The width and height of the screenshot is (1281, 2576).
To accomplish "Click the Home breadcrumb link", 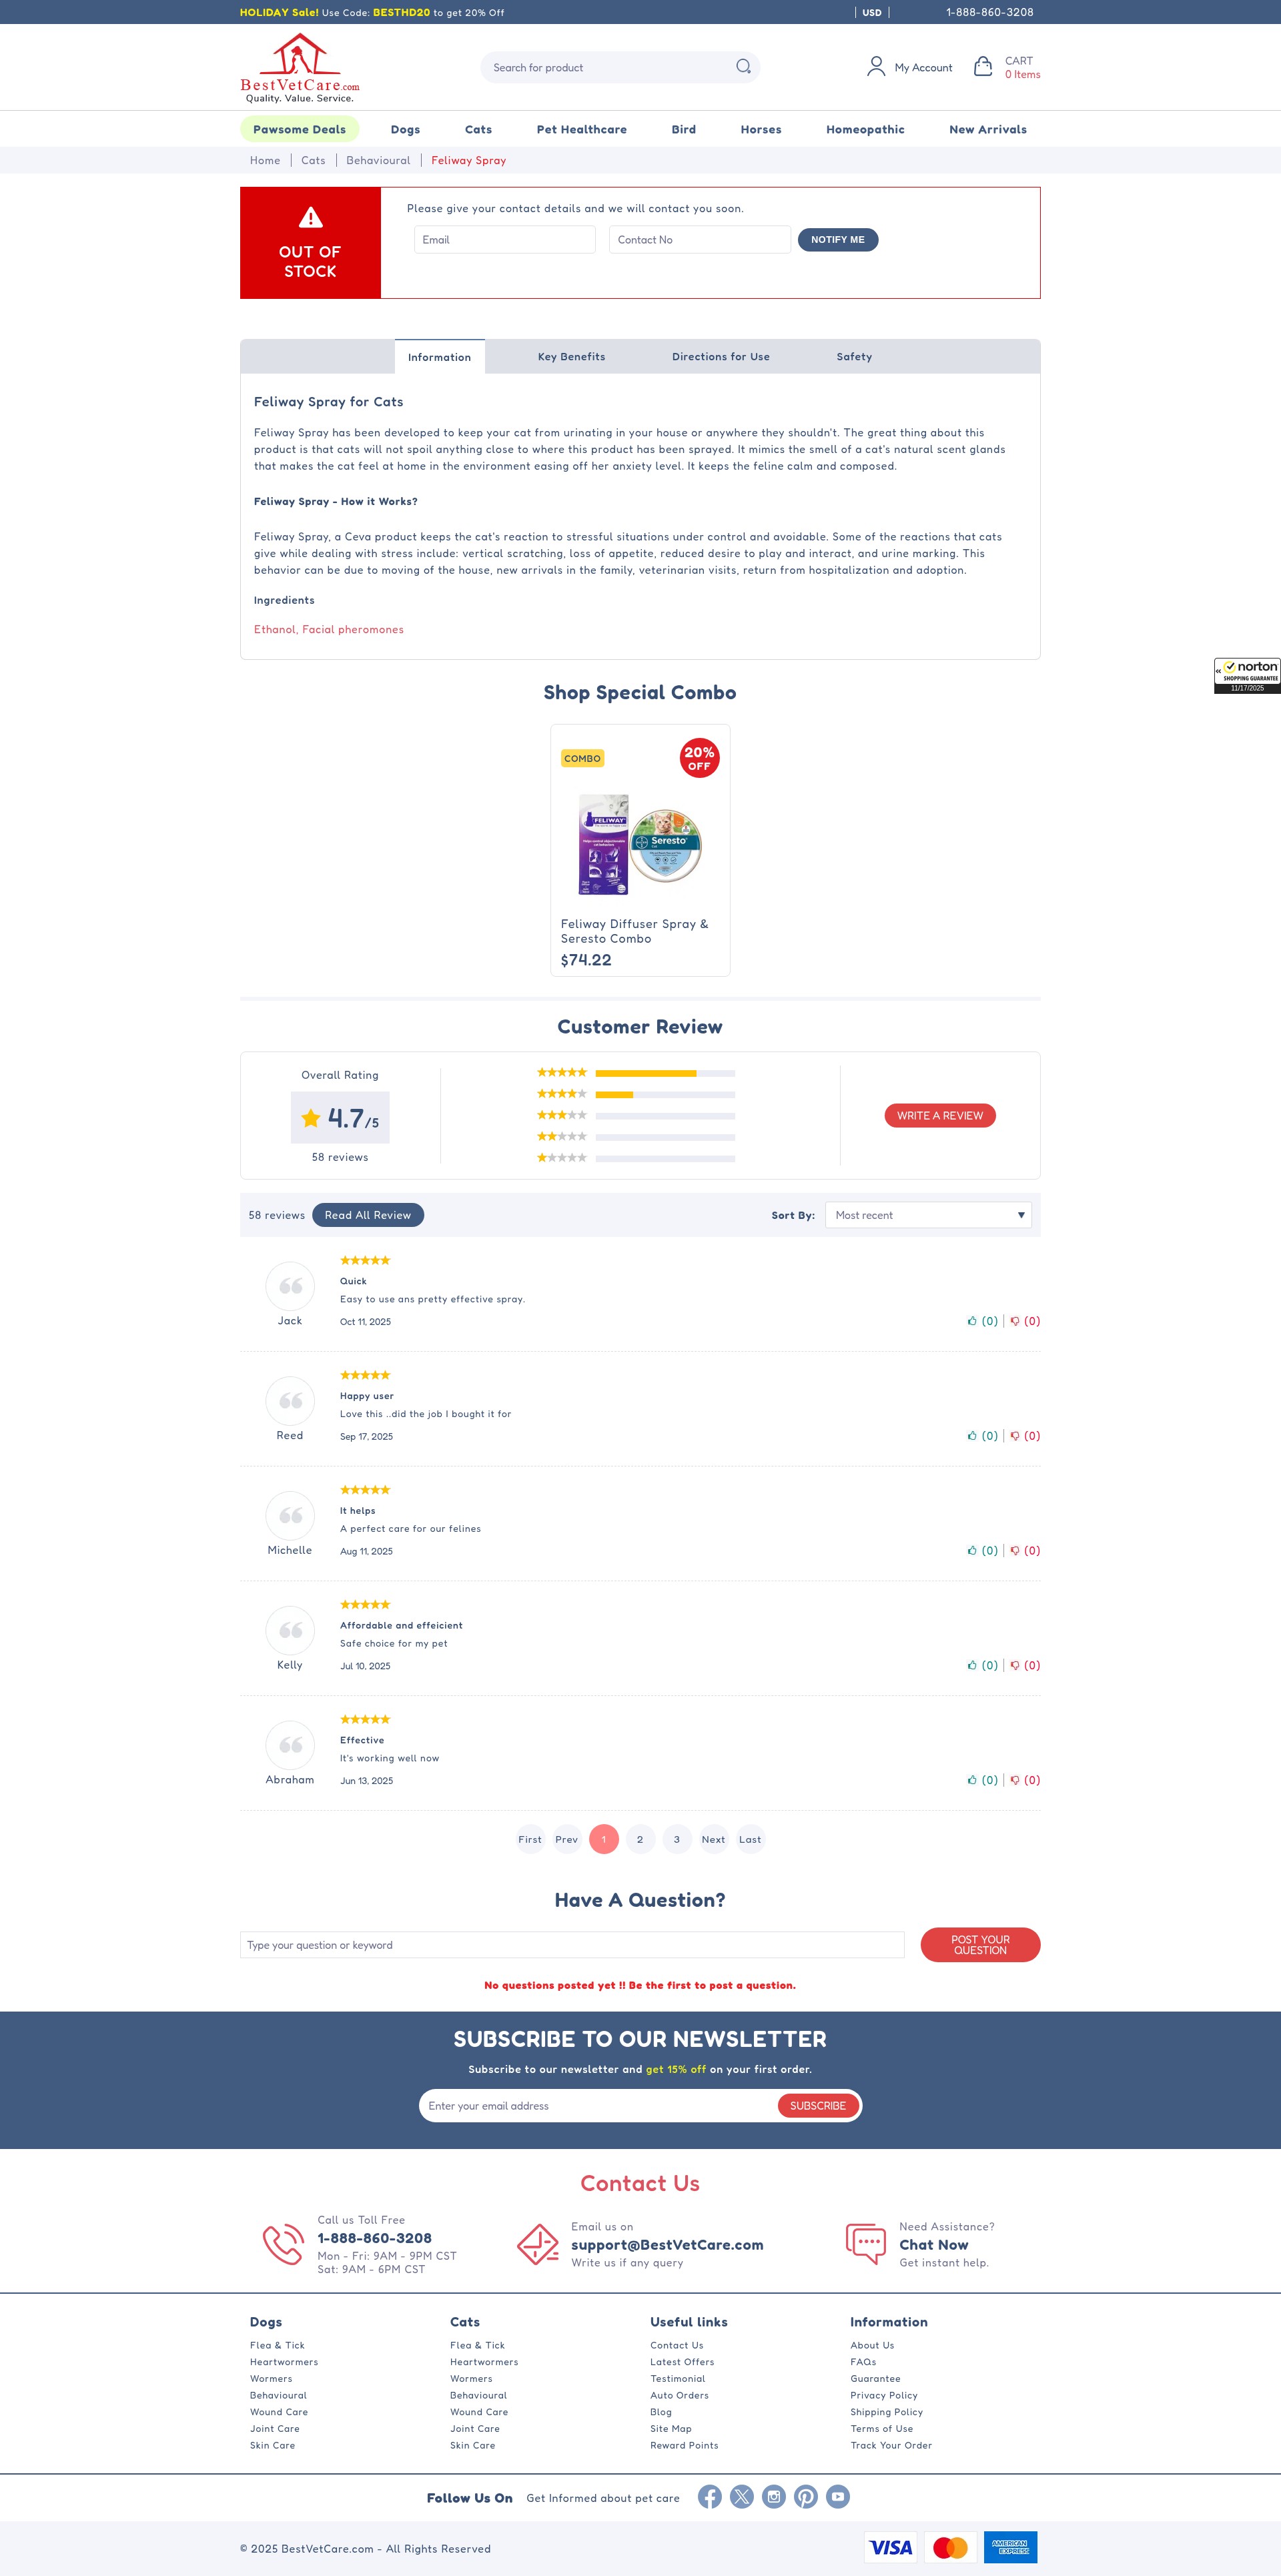I will tap(265, 160).
